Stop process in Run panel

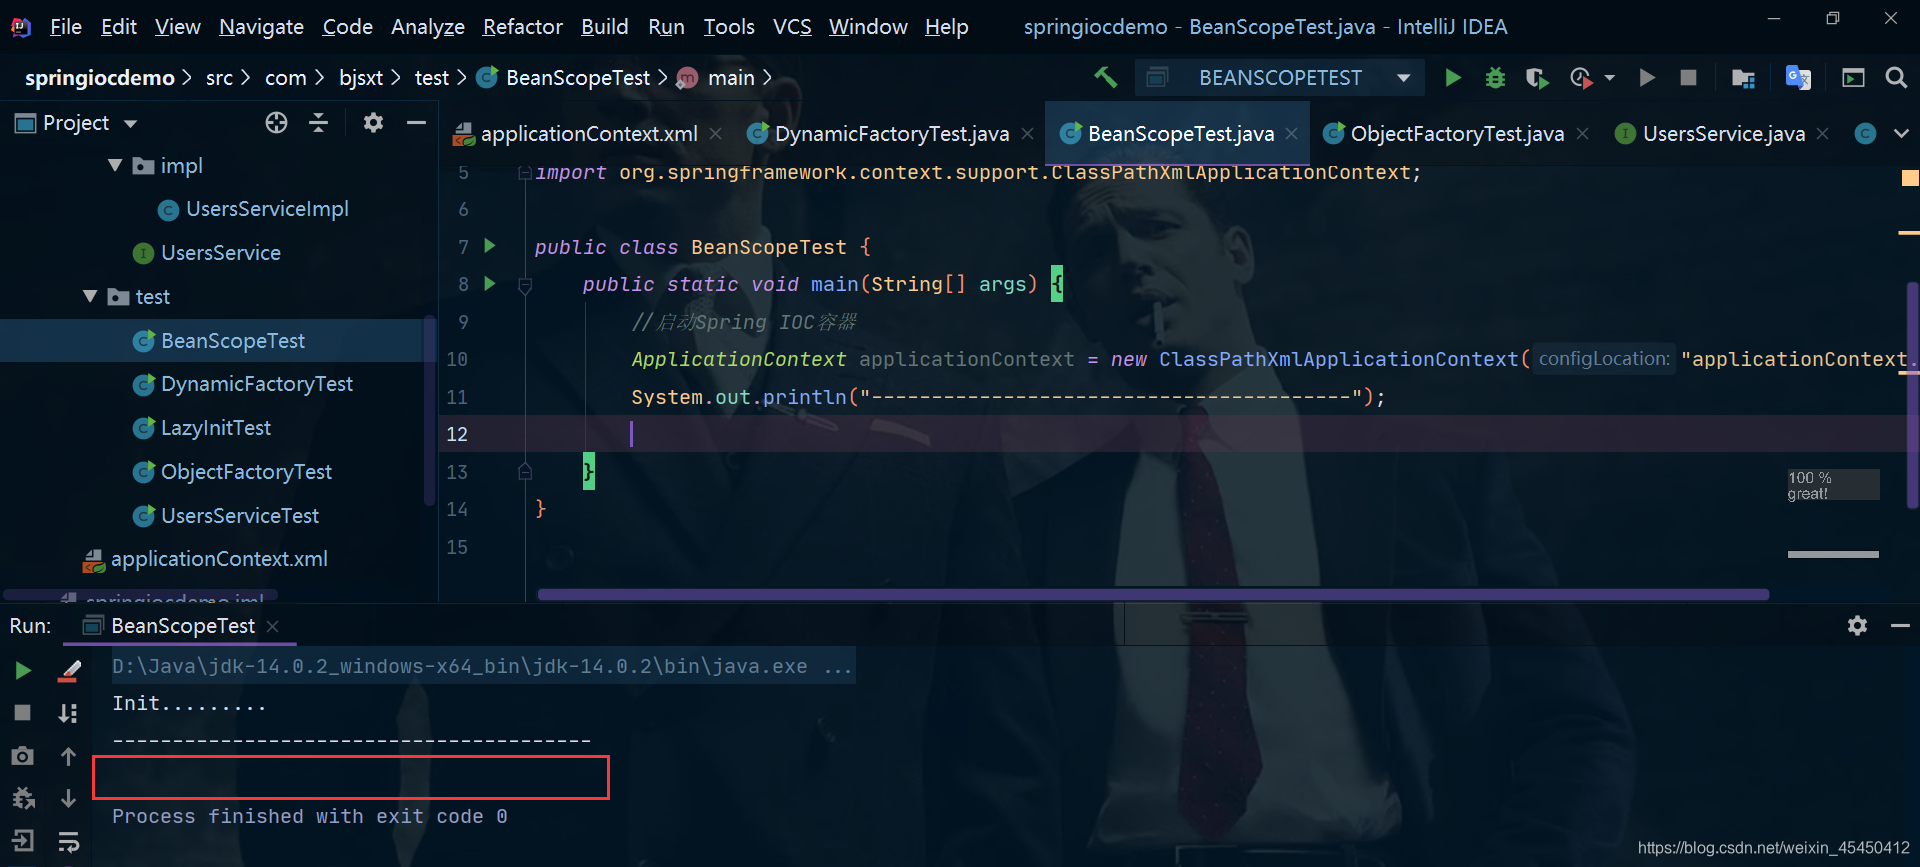click(x=22, y=712)
